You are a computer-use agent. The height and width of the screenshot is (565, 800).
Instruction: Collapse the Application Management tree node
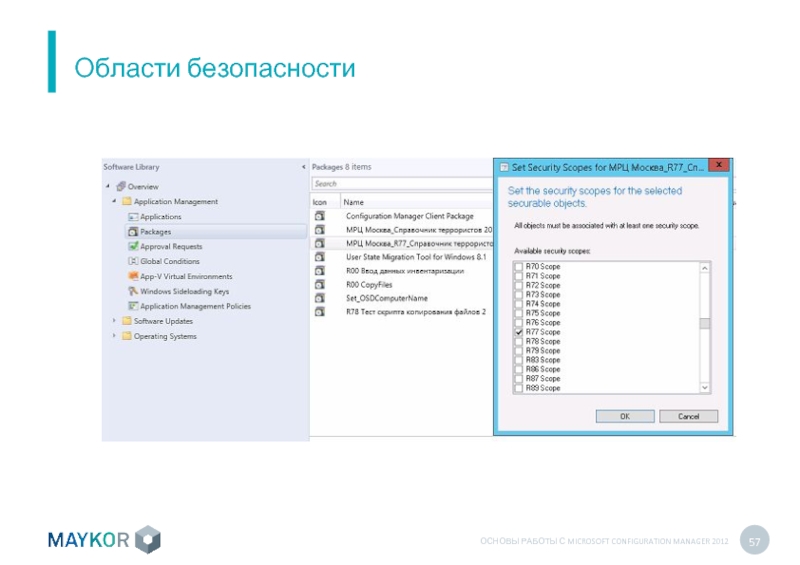coord(114,201)
